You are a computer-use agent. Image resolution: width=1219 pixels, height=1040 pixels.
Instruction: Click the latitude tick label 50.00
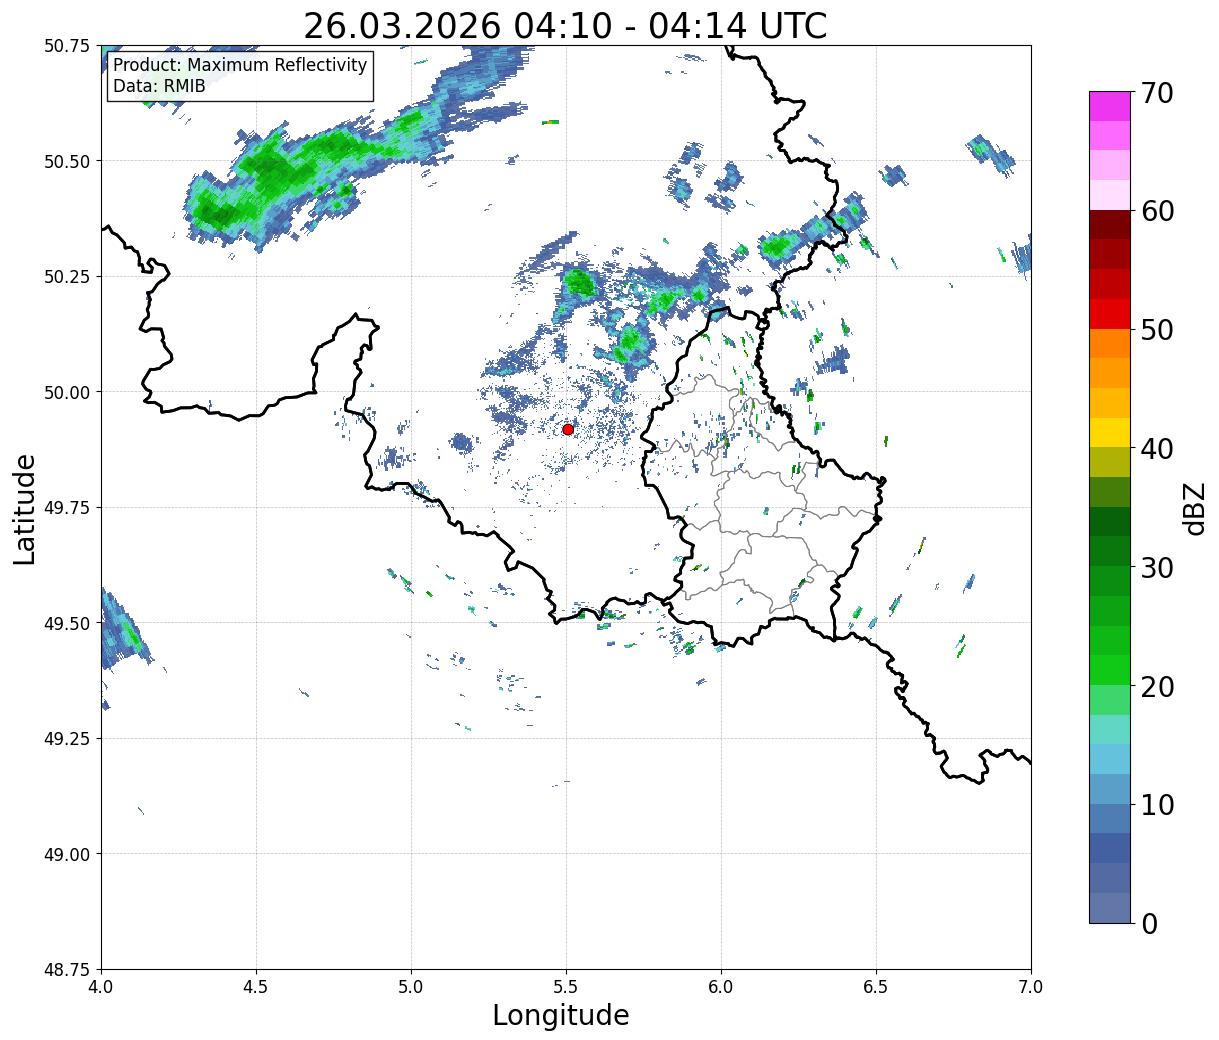[x=67, y=392]
